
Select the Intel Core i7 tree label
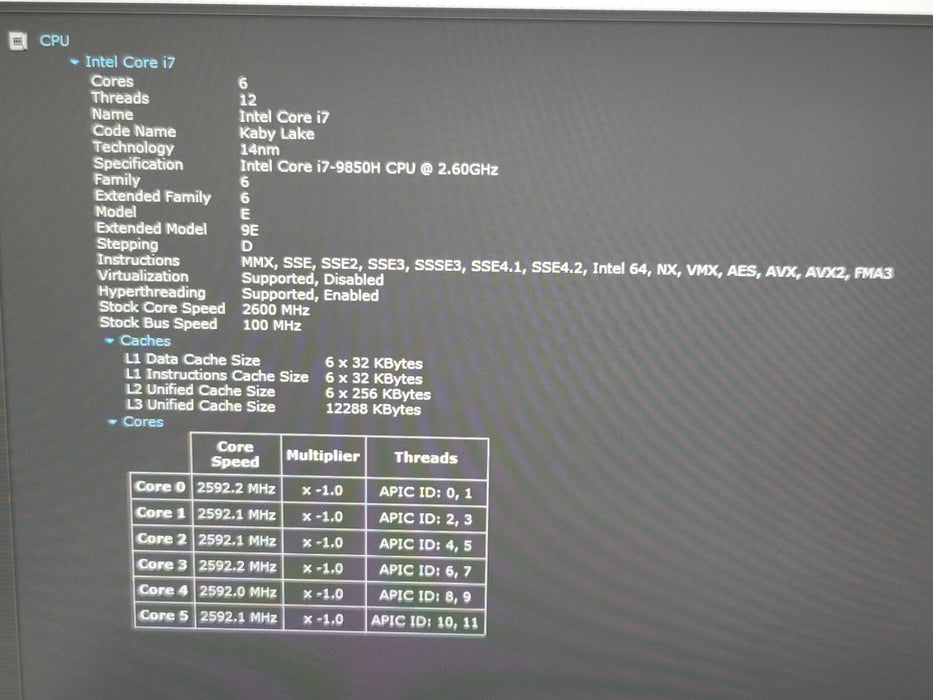(130, 62)
